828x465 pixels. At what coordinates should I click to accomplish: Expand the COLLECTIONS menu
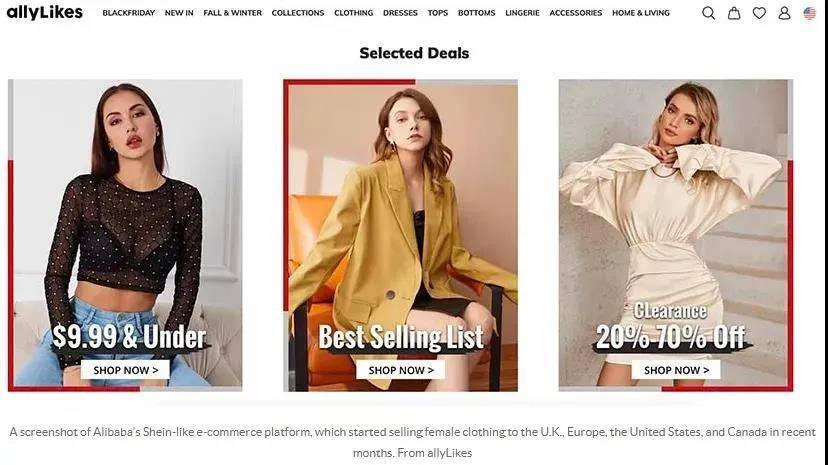tap(298, 13)
